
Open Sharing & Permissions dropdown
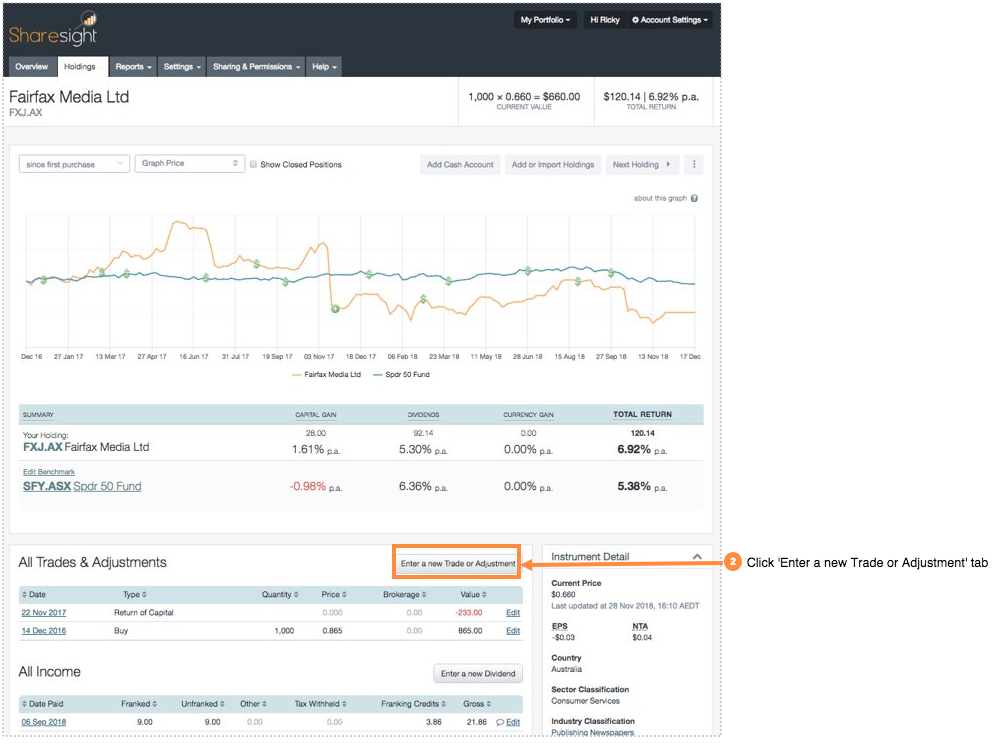256,67
